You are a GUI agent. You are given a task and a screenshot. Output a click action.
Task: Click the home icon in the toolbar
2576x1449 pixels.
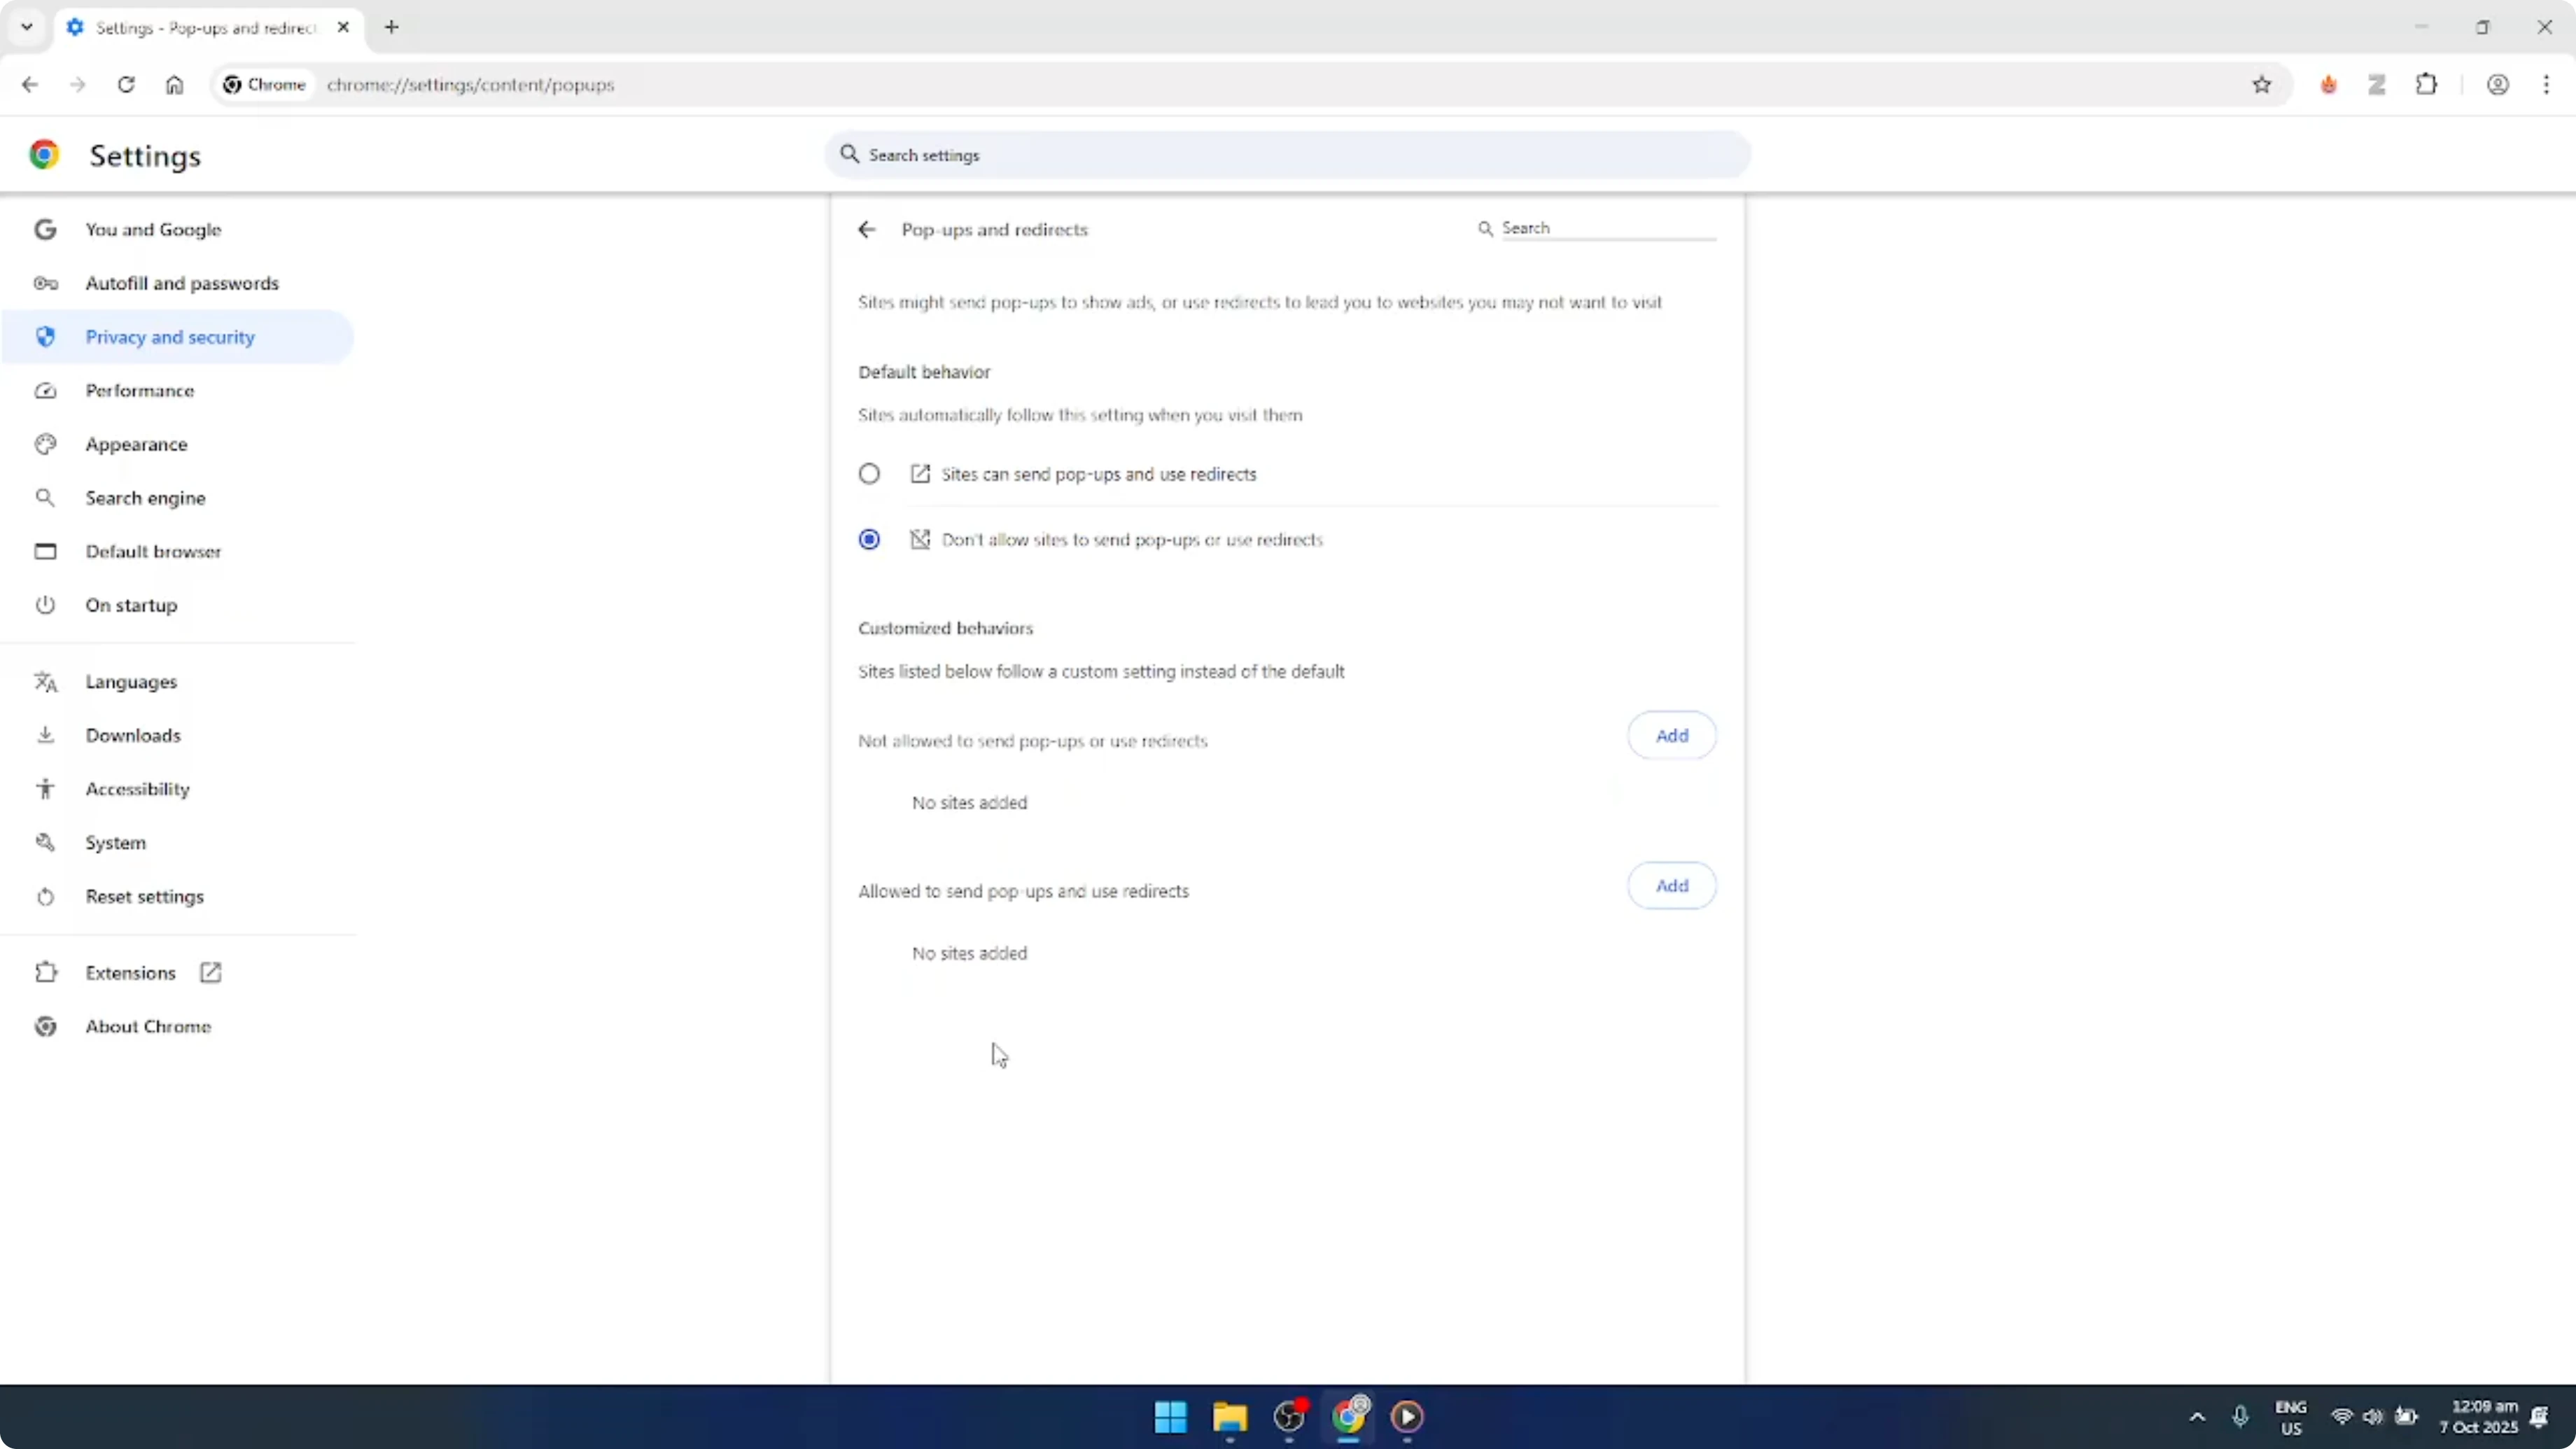[174, 85]
